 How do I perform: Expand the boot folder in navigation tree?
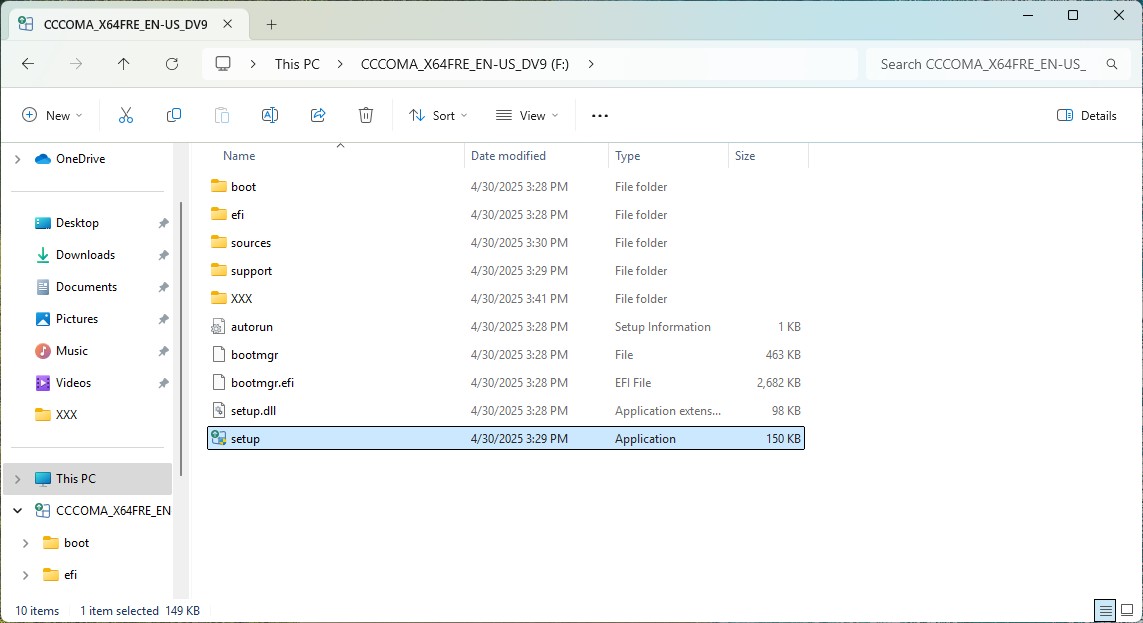[26, 543]
